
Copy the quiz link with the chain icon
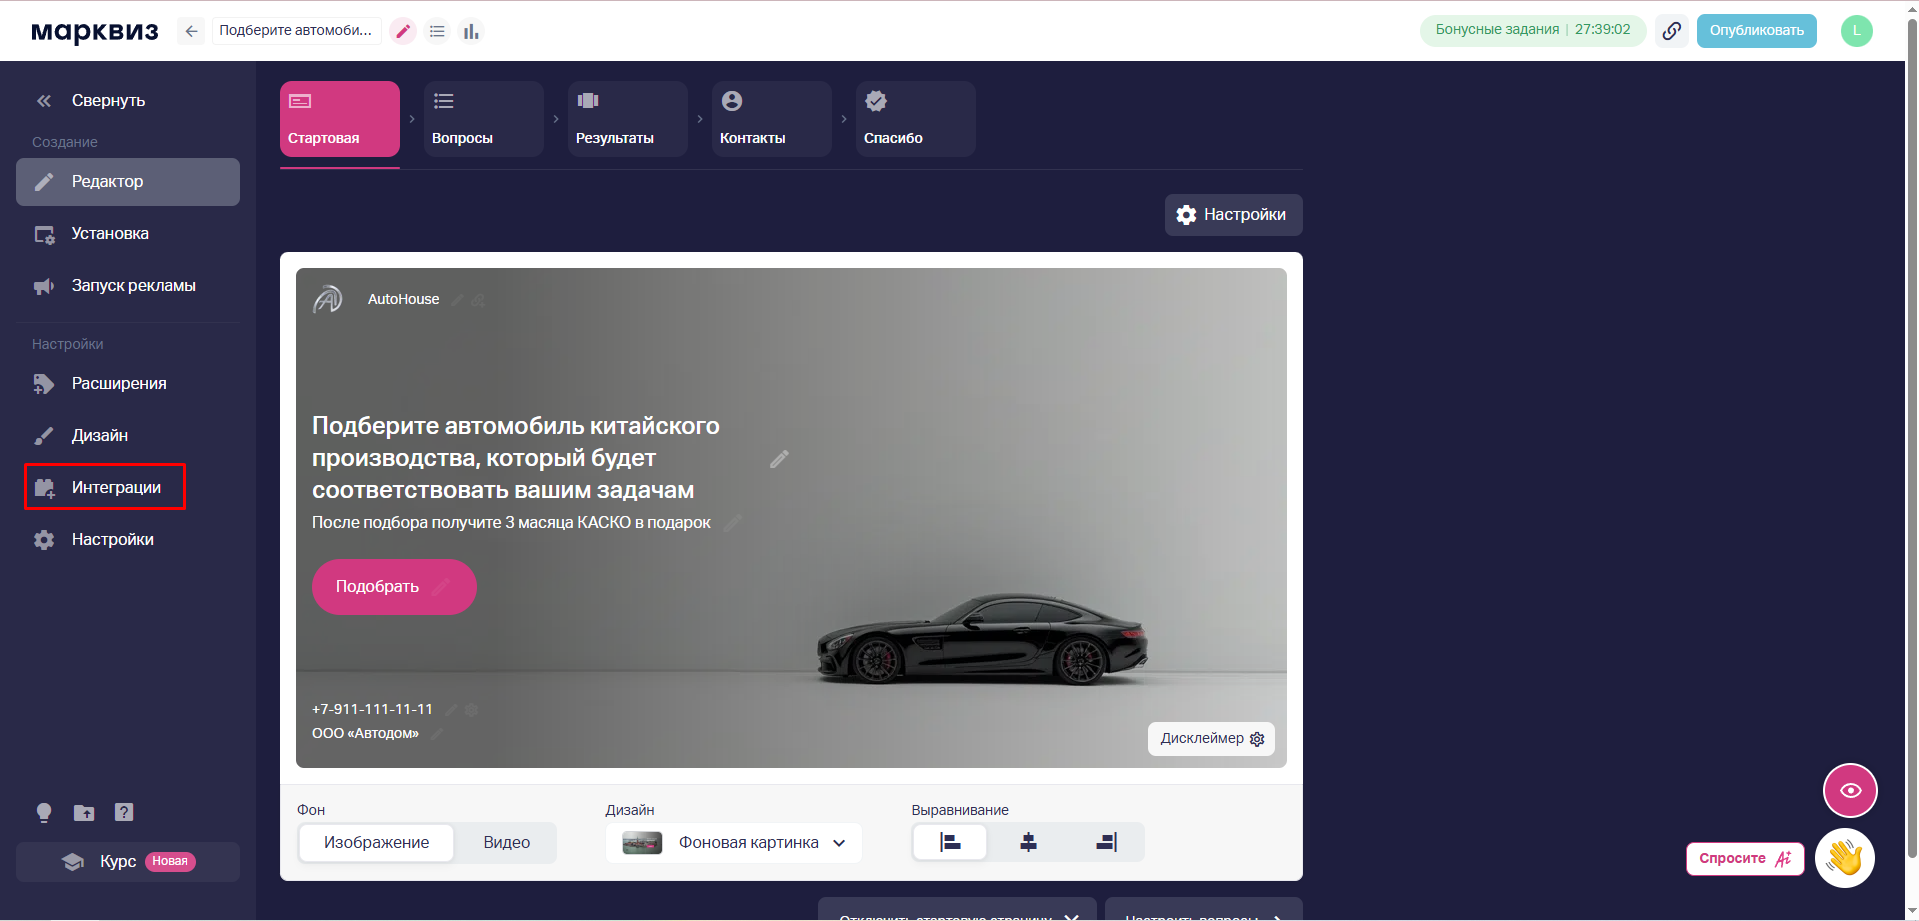[1671, 31]
